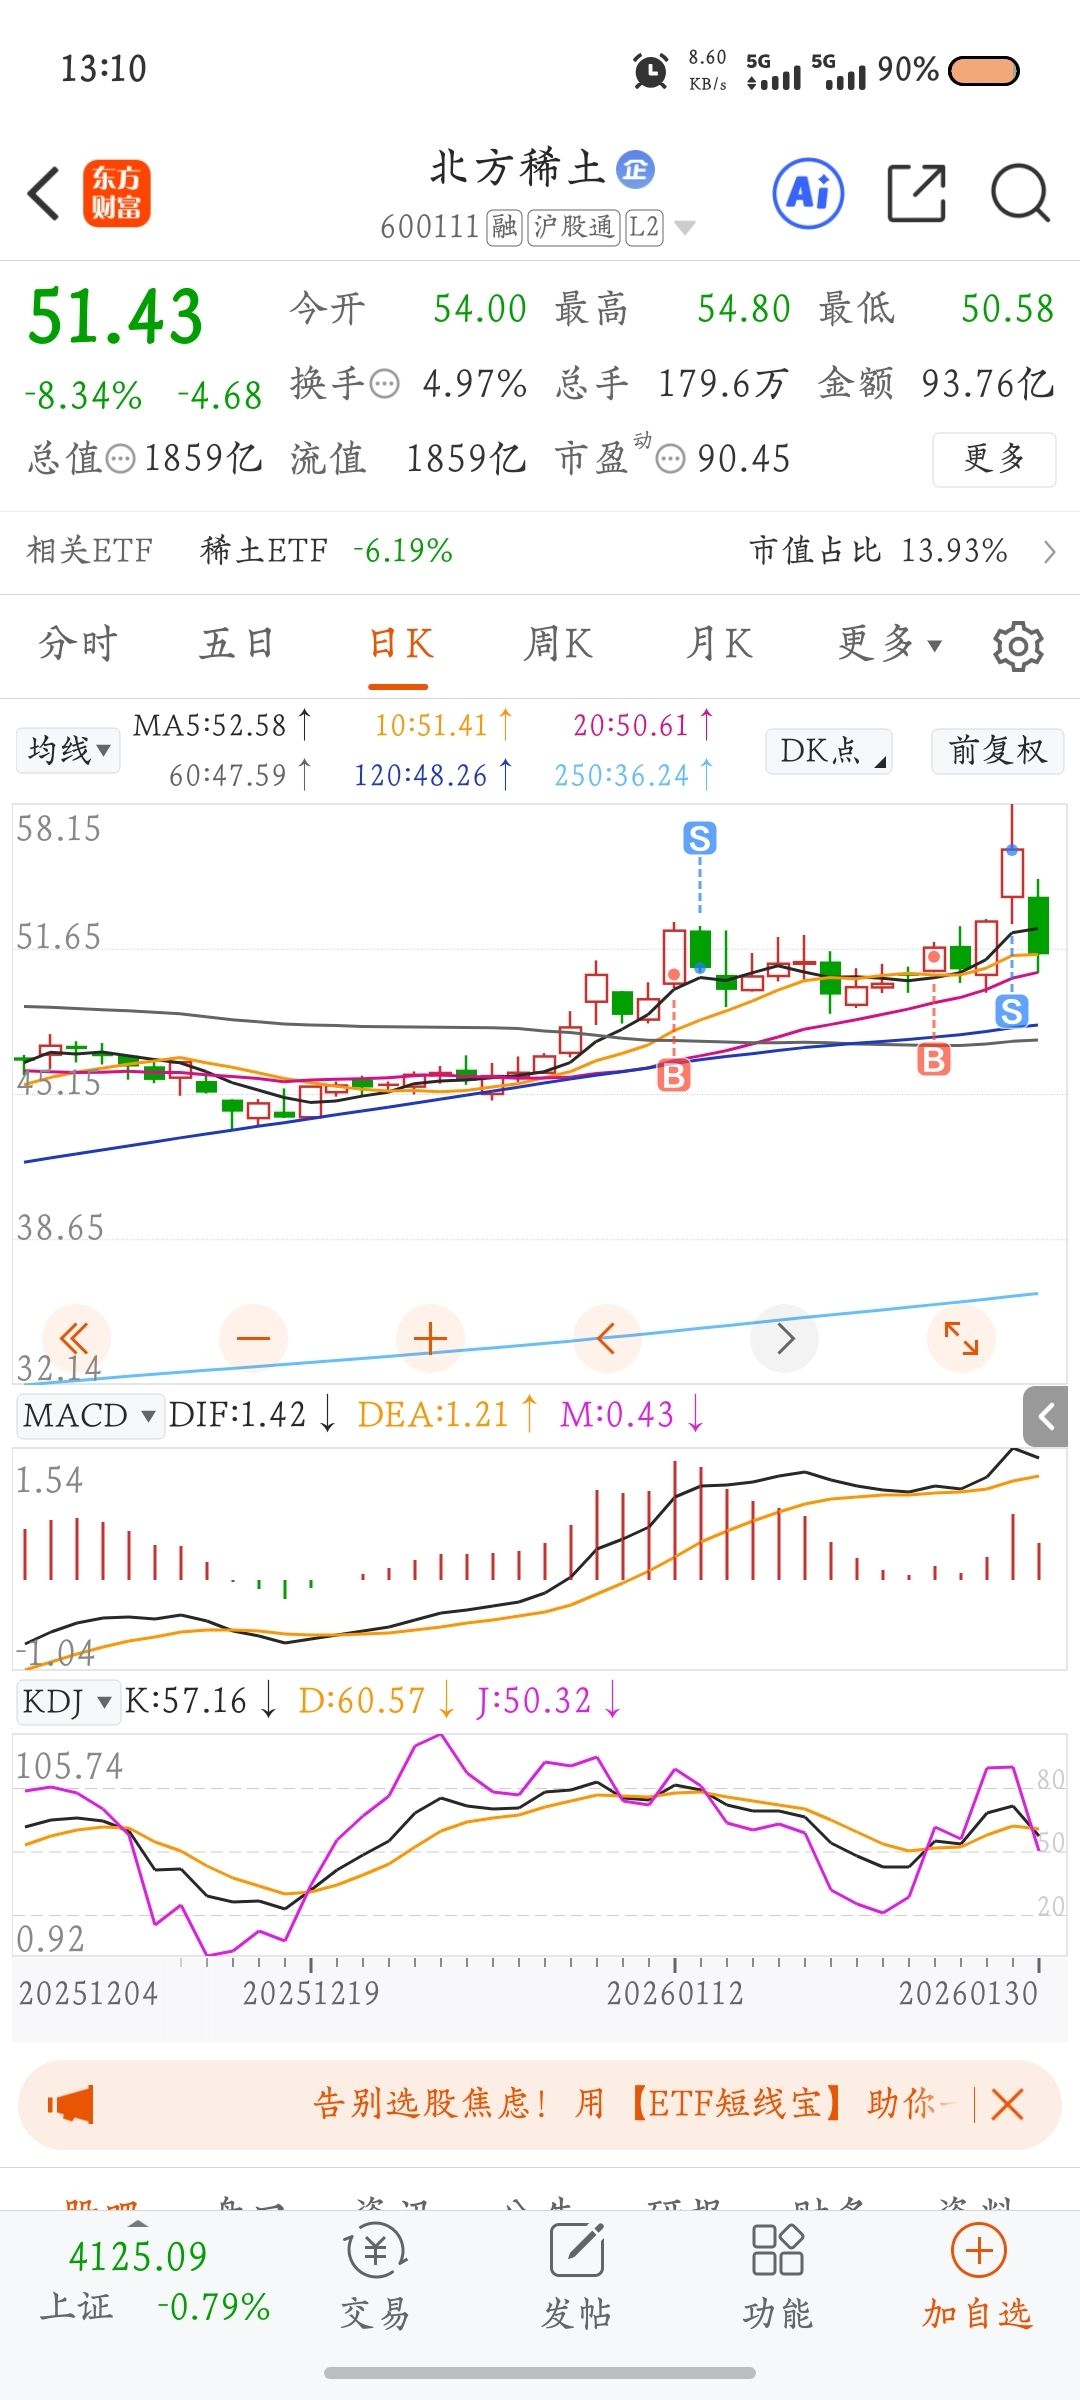The height and width of the screenshot is (2400, 1080).
Task: Switch to 月K tab
Action: (x=719, y=644)
